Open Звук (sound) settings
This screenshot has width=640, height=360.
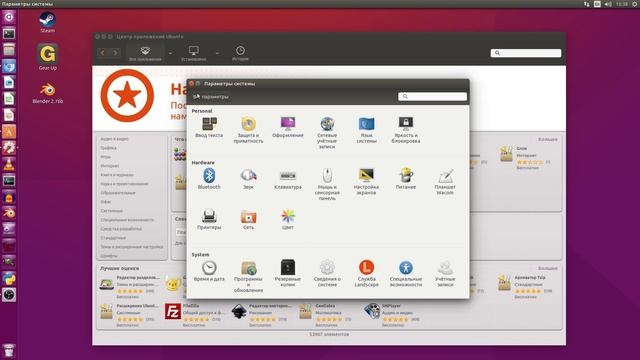248,179
